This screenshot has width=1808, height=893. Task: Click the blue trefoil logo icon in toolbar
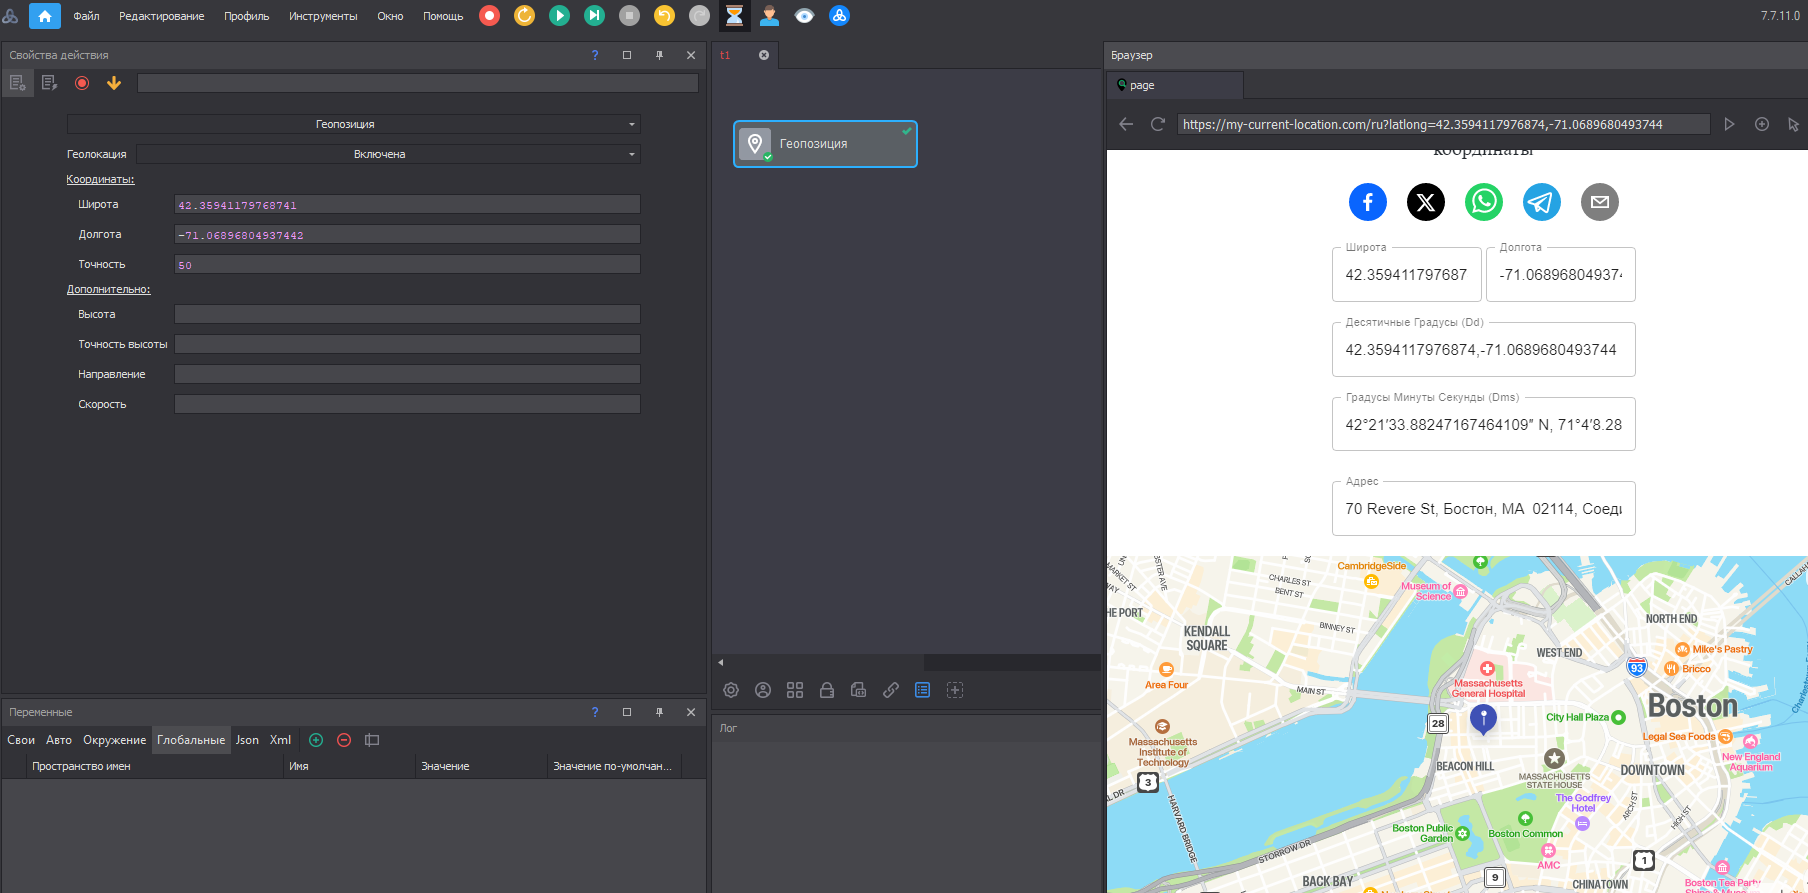(x=840, y=16)
